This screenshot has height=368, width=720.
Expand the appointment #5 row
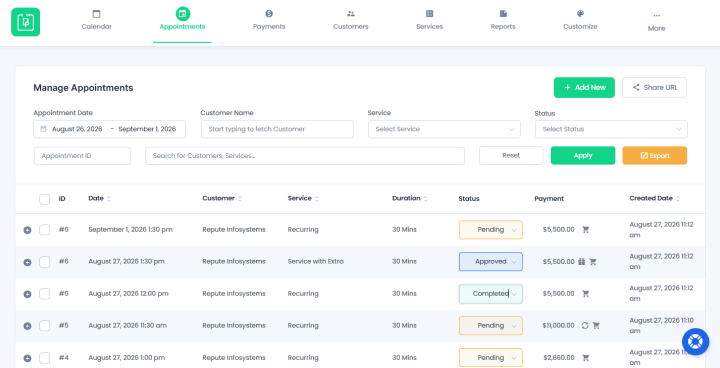point(28,326)
